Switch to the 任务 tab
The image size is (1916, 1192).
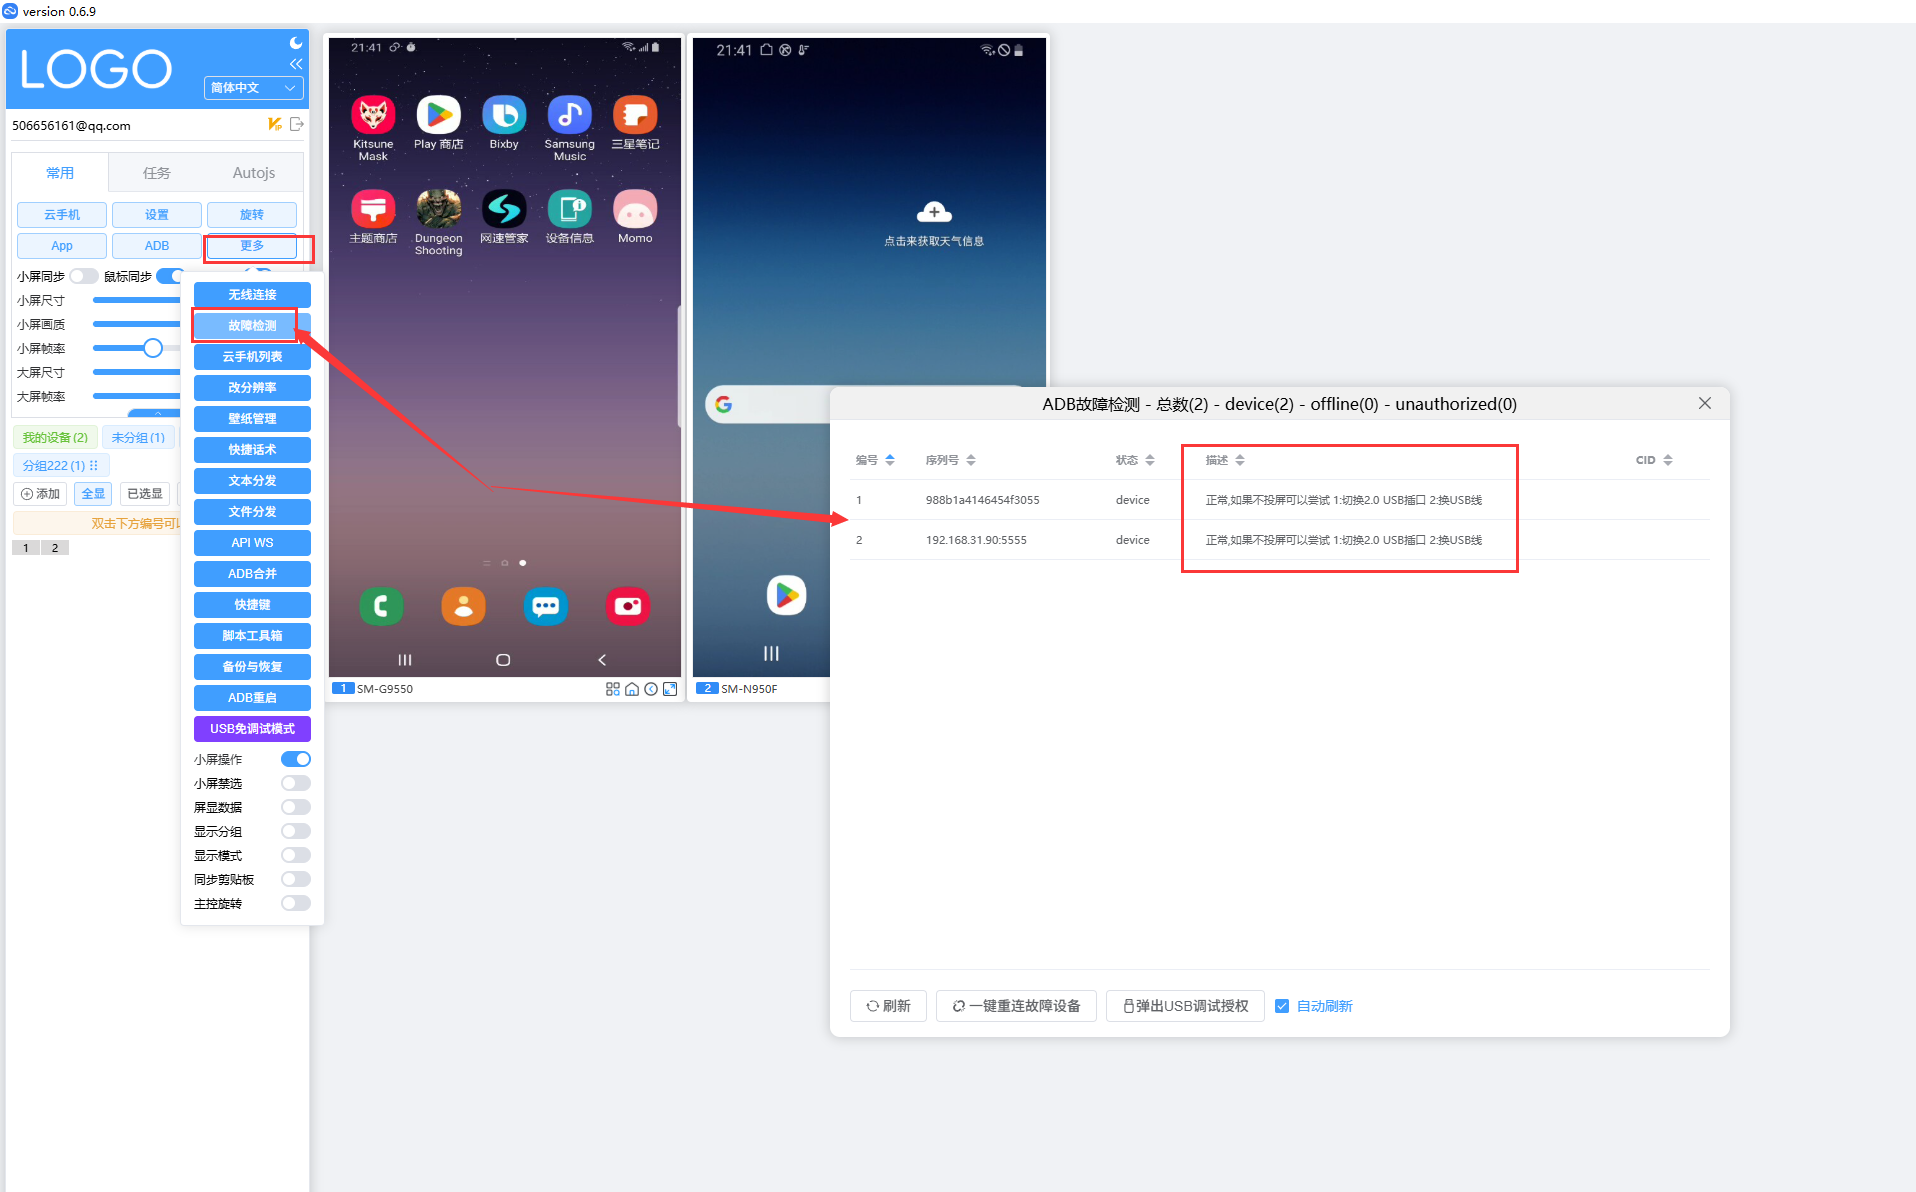tap(156, 173)
